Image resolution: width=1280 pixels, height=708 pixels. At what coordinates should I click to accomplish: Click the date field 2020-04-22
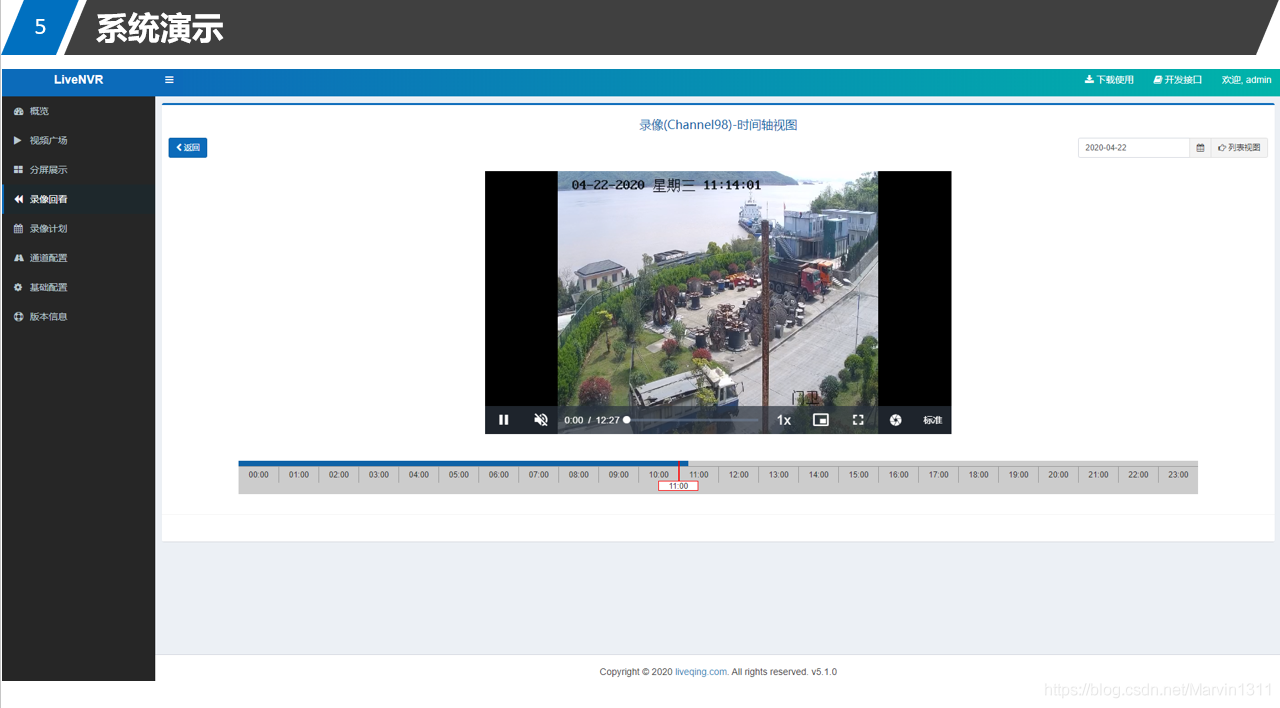pyautogui.click(x=1134, y=147)
